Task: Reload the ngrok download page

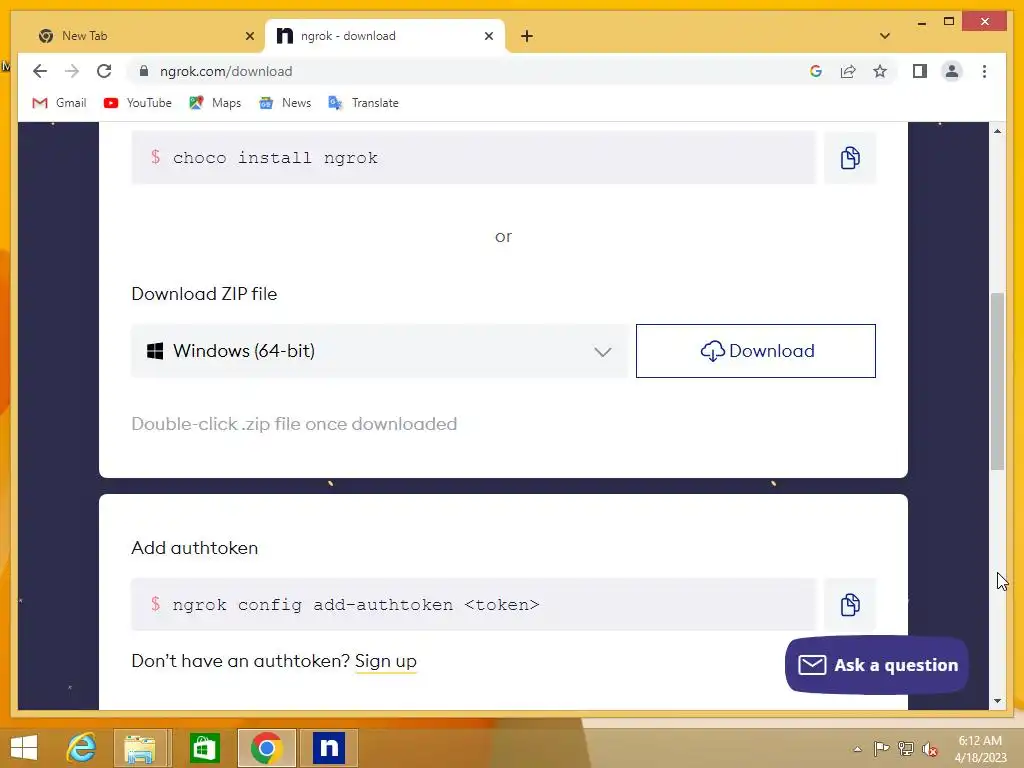Action: tap(104, 71)
